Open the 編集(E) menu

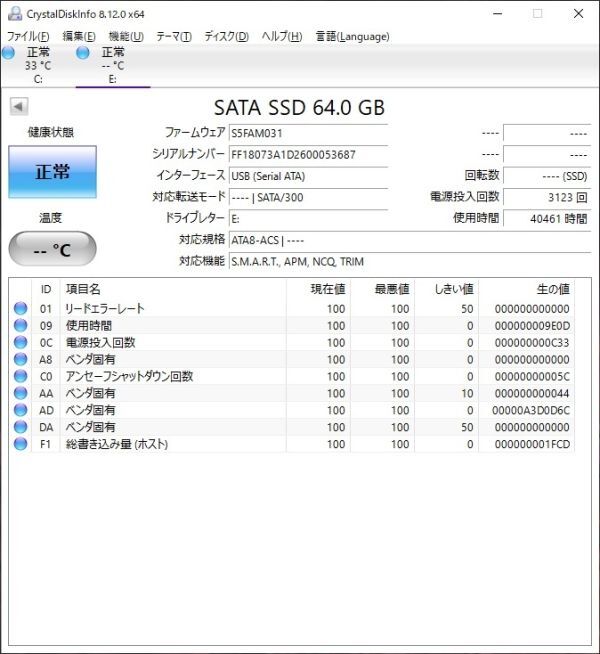79,37
